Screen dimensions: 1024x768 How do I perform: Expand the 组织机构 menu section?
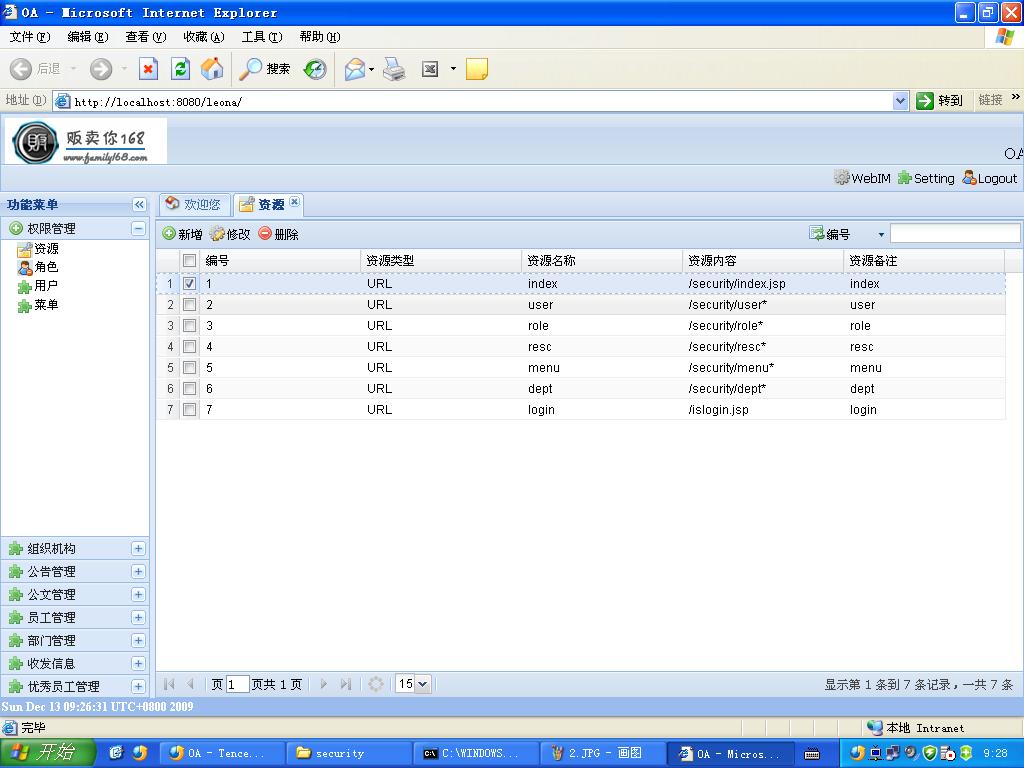tap(138, 548)
